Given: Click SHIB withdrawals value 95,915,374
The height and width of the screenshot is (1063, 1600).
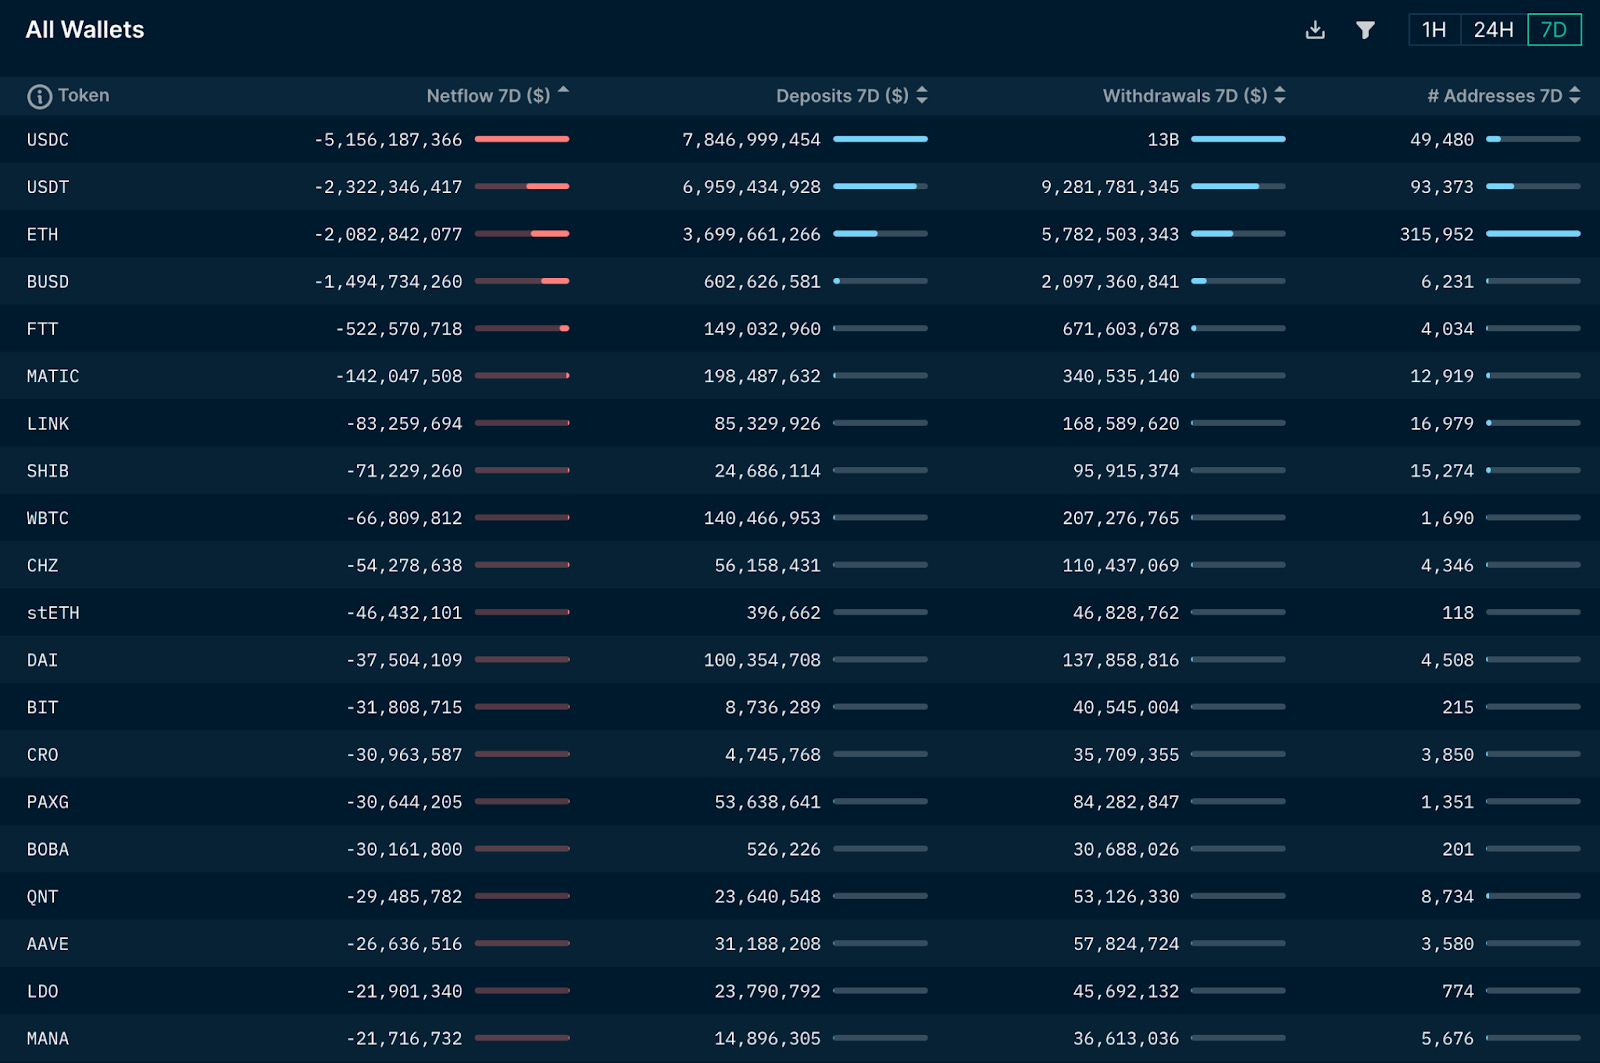Looking at the screenshot, I should point(1126,471).
